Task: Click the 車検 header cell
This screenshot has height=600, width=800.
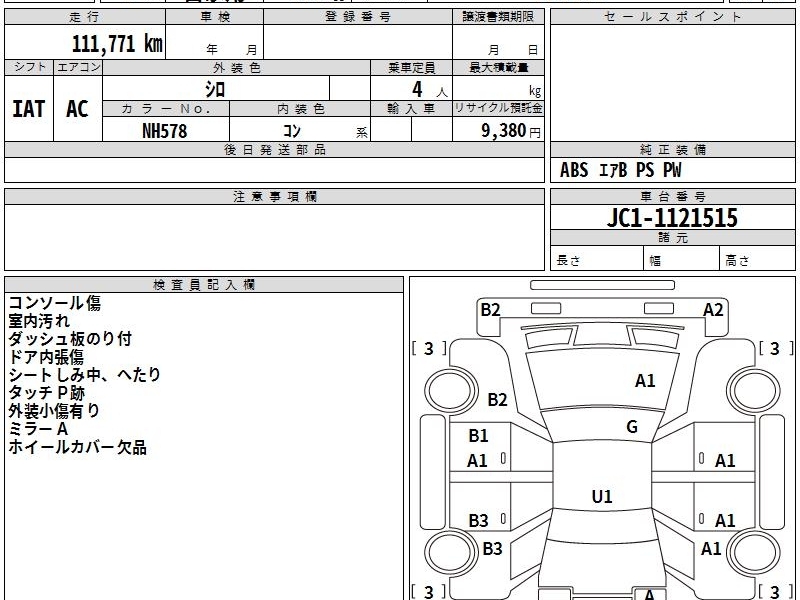Action: [x=215, y=17]
